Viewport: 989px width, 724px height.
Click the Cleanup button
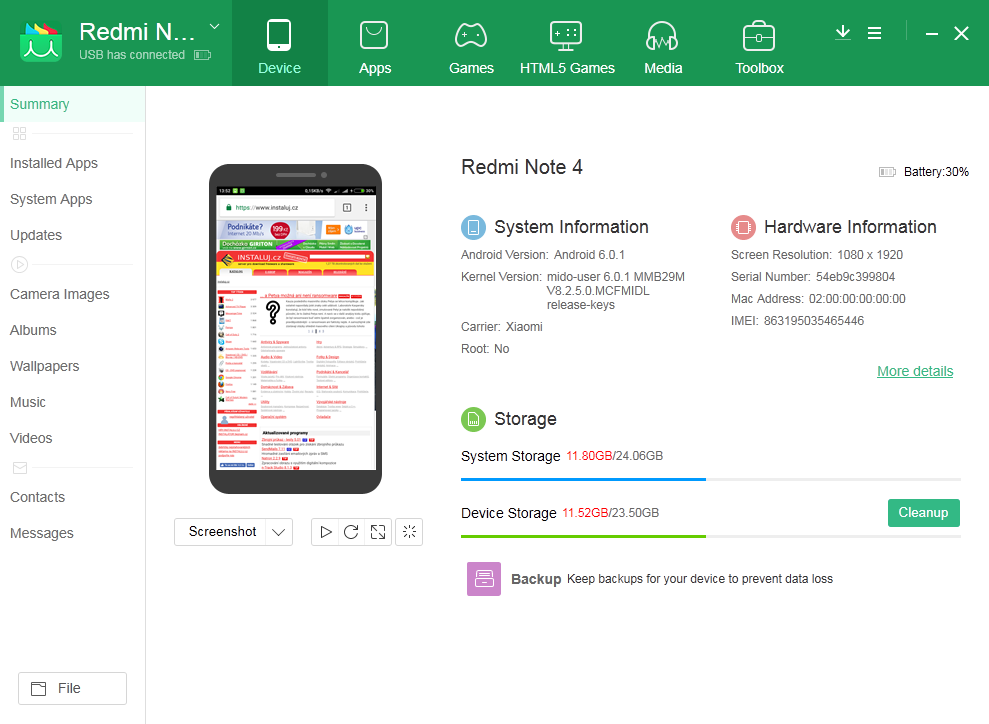923,513
